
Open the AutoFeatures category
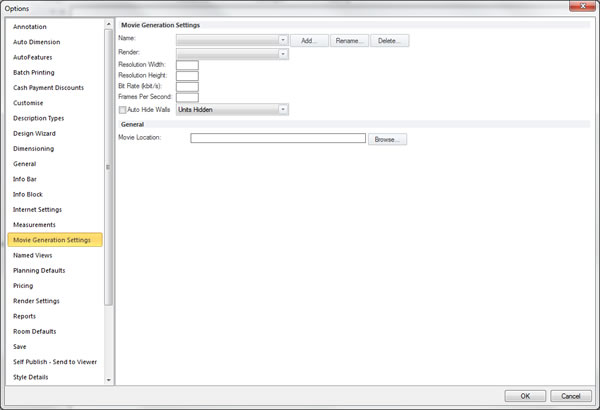click(x=33, y=57)
